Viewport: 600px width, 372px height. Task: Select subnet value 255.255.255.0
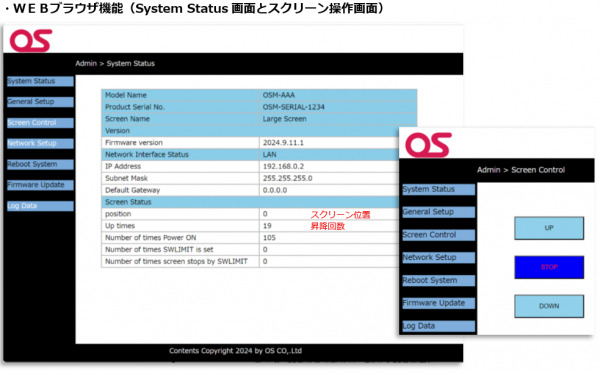[287, 178]
